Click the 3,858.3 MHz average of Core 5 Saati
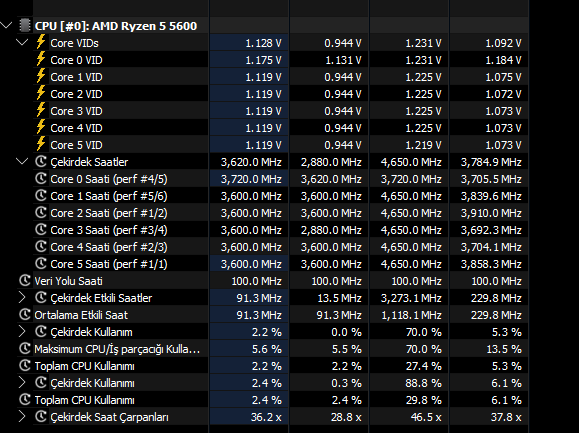 click(491, 264)
